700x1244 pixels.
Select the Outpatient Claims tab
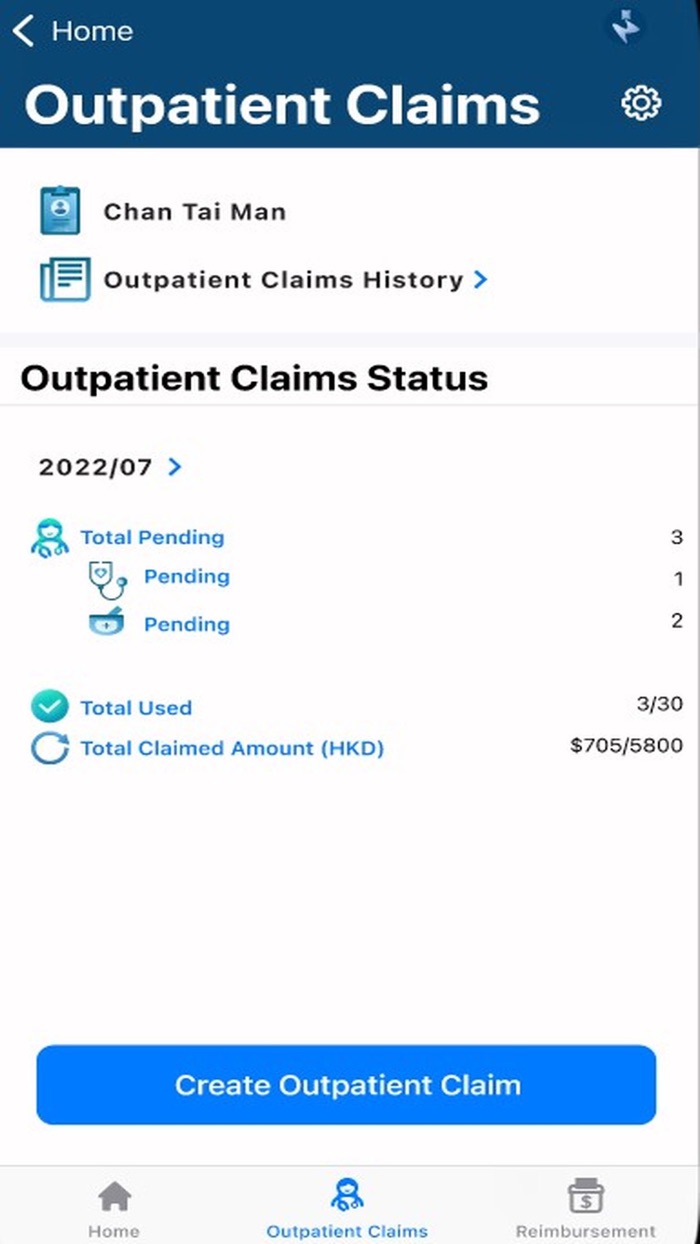[347, 1208]
